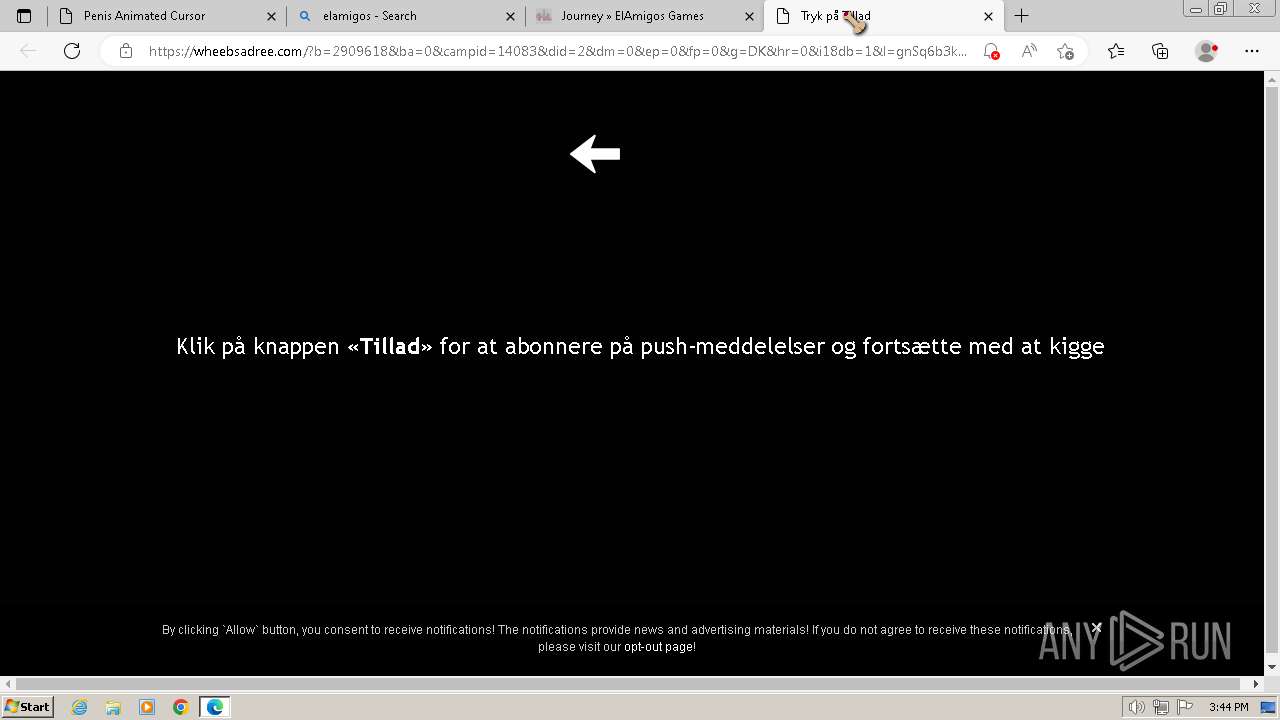Switch to the elamigos - Search tab
This screenshot has height=720, width=1280.
tap(406, 16)
